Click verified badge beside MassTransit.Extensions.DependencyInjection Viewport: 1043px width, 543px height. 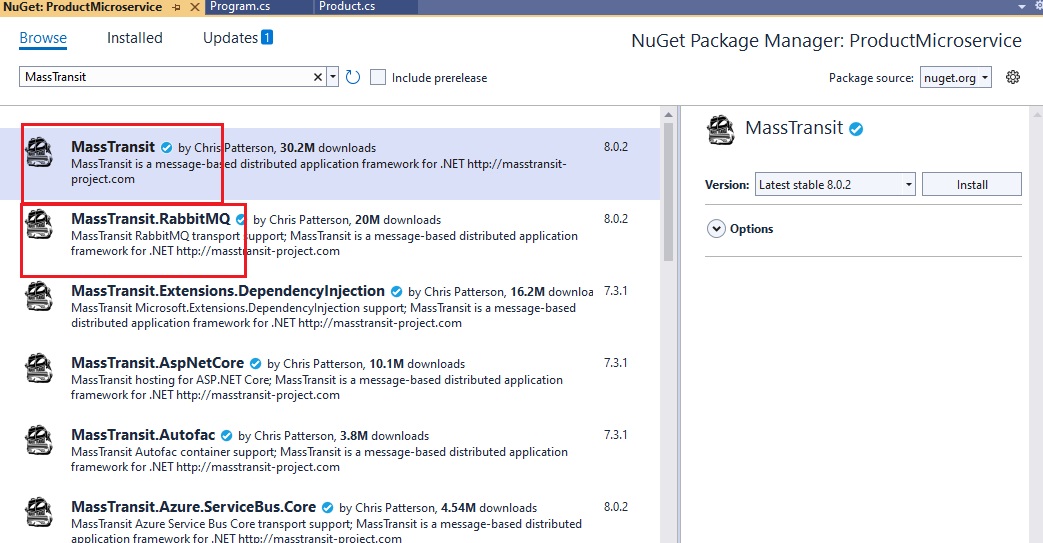coord(396,291)
